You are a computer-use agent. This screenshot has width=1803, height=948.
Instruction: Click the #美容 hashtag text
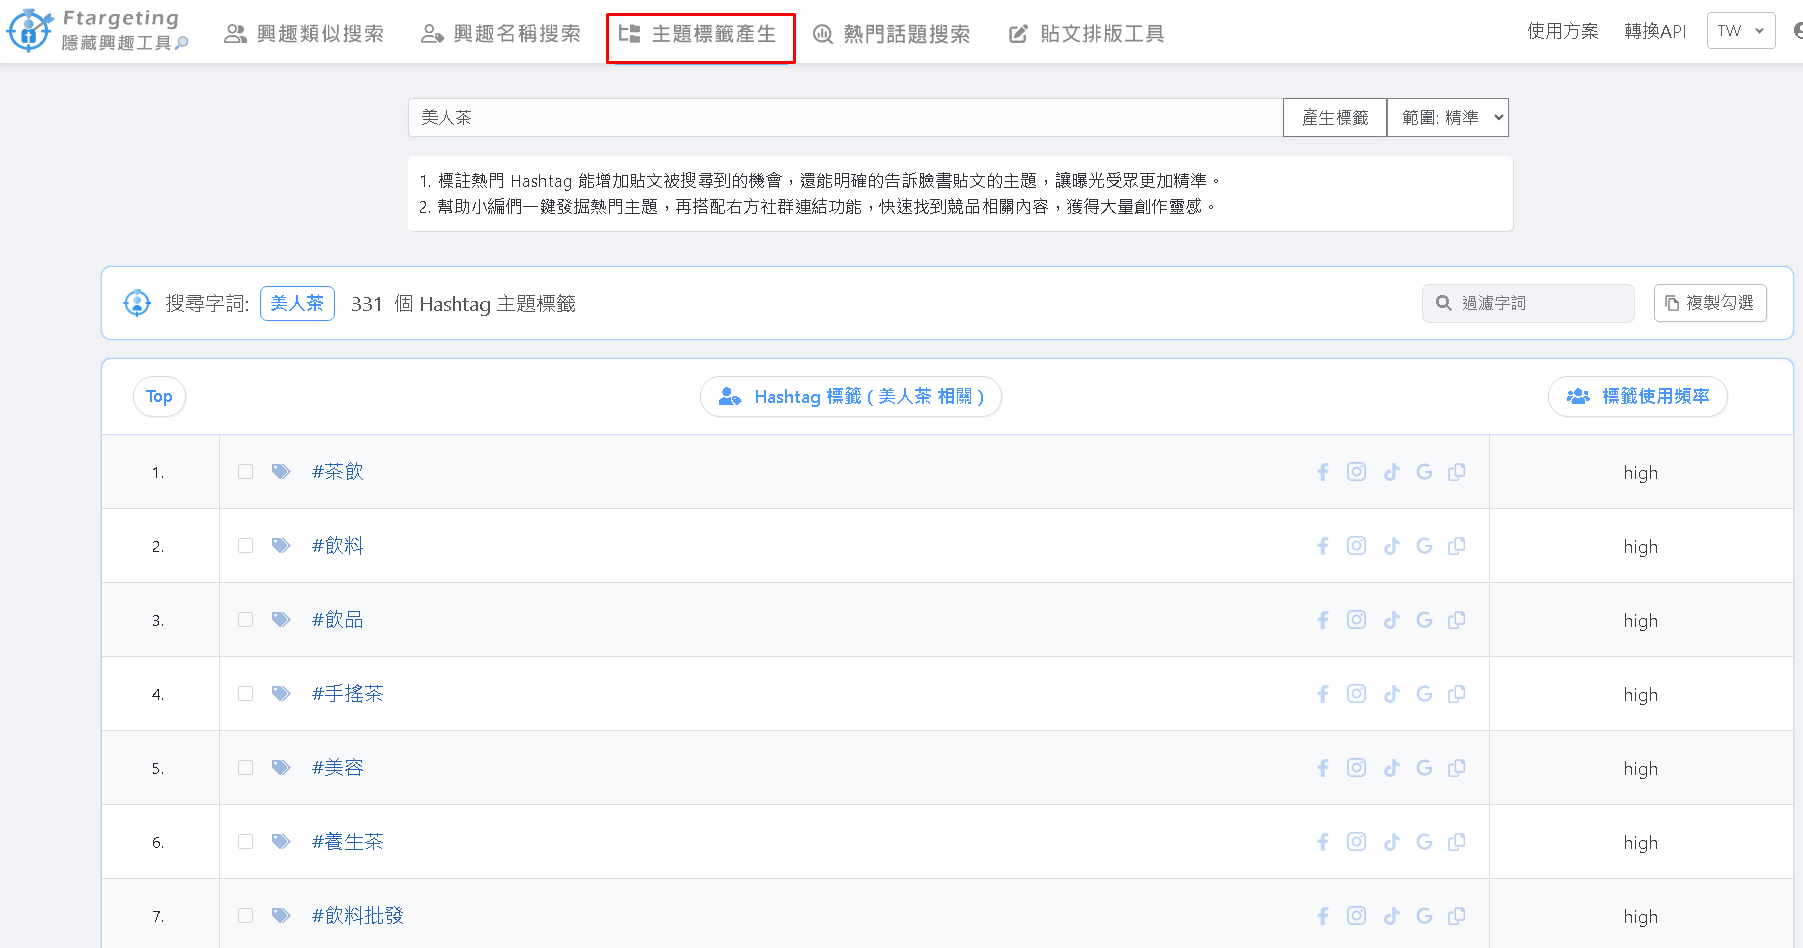pos(338,767)
